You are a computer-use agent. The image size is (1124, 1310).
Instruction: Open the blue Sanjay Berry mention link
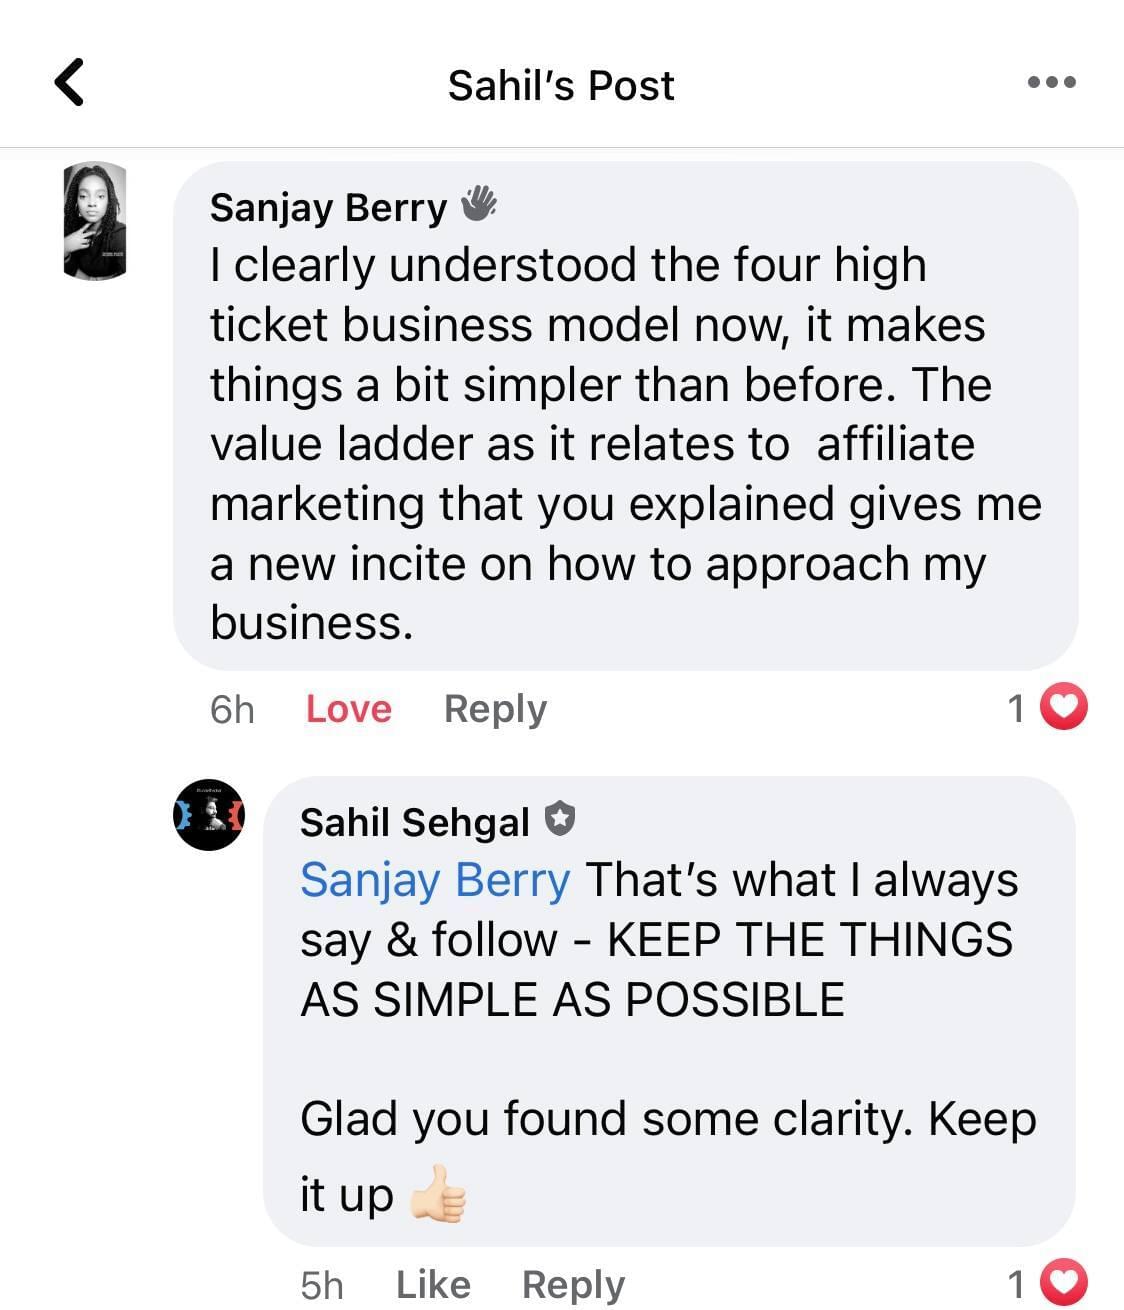click(x=435, y=880)
